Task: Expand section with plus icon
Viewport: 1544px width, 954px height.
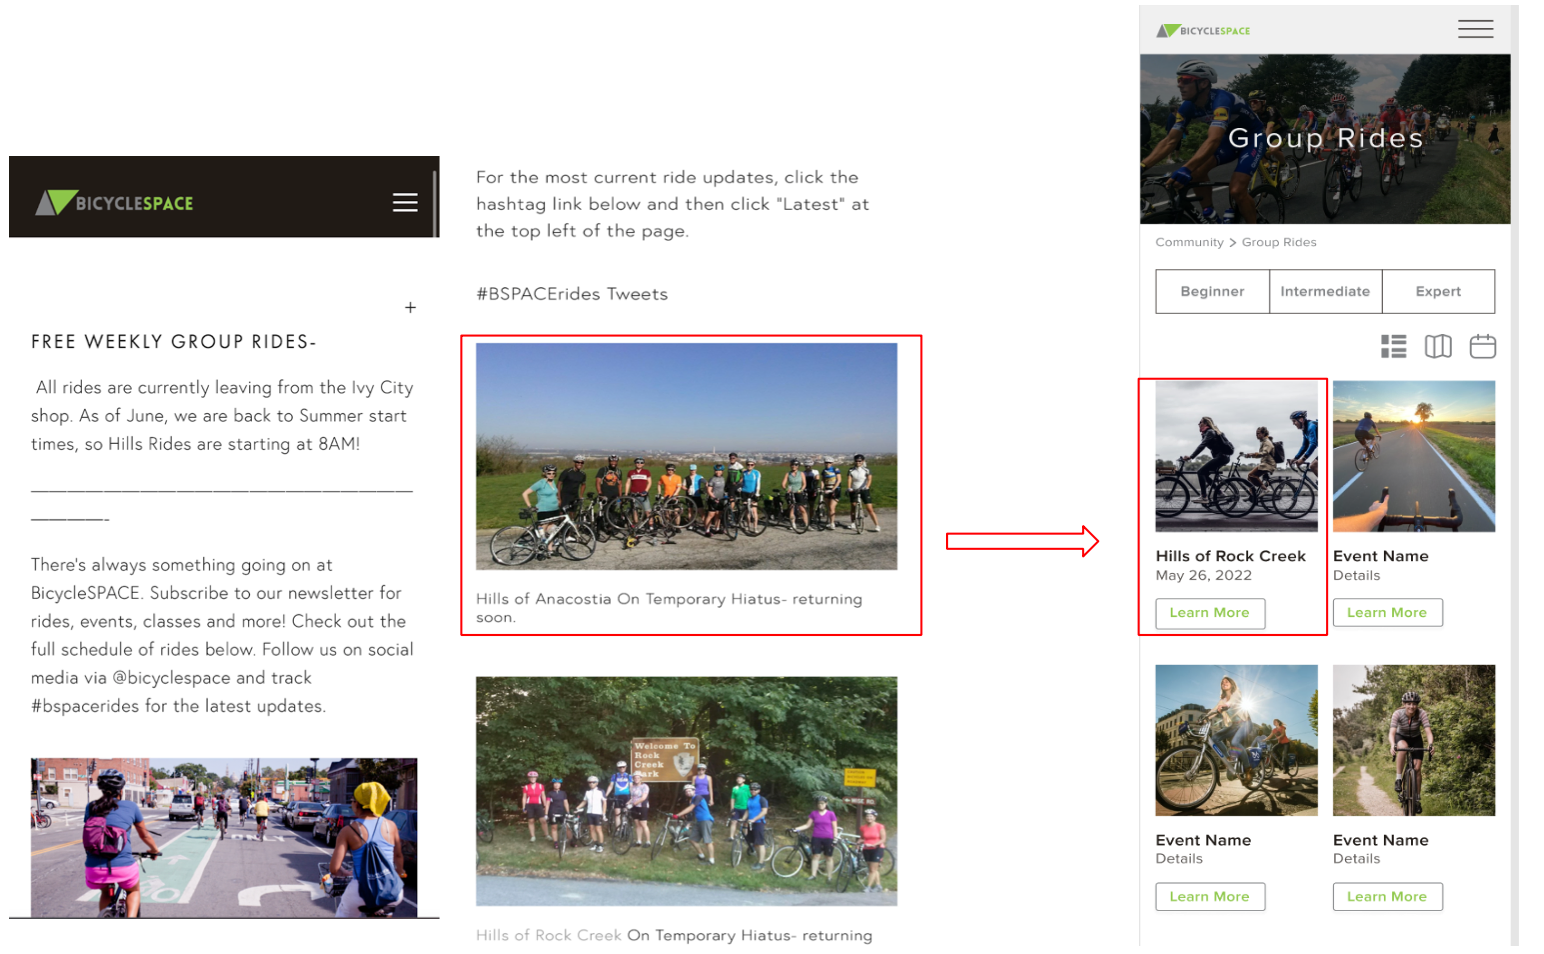Action: (x=410, y=308)
